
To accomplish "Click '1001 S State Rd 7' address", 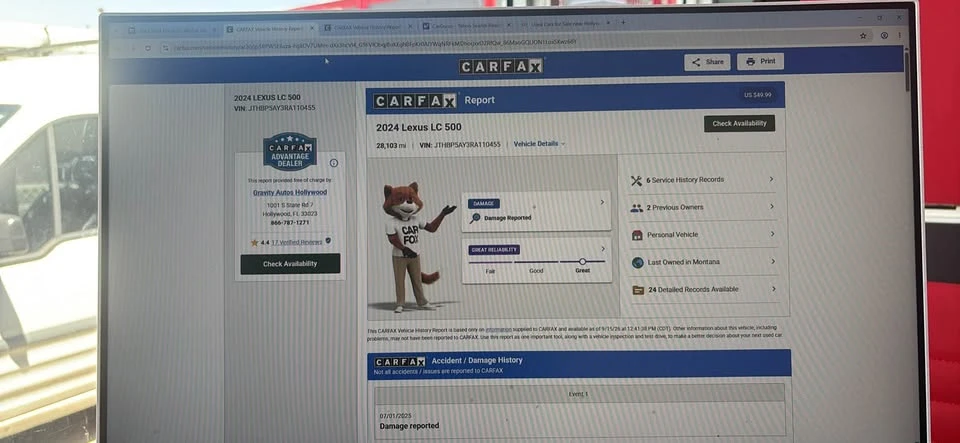I will click(x=290, y=205).
